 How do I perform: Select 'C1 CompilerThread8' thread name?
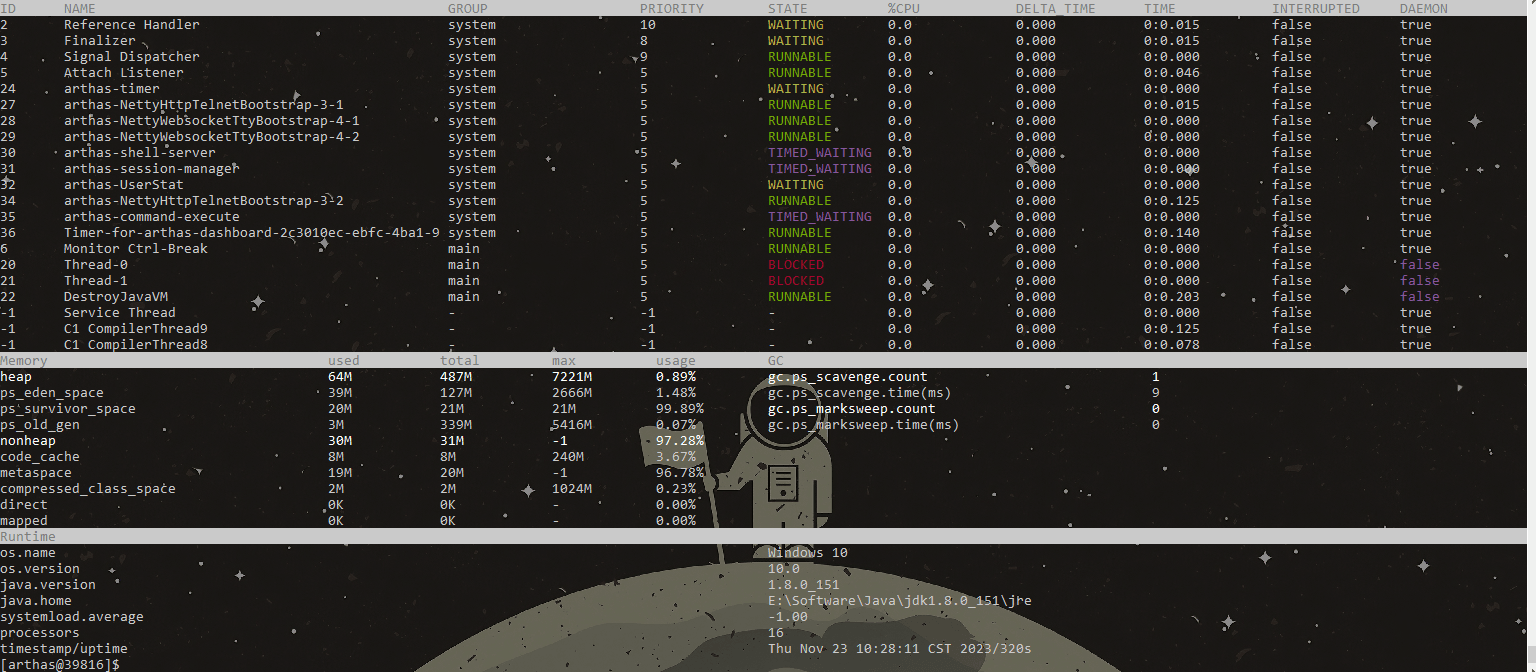tap(136, 345)
